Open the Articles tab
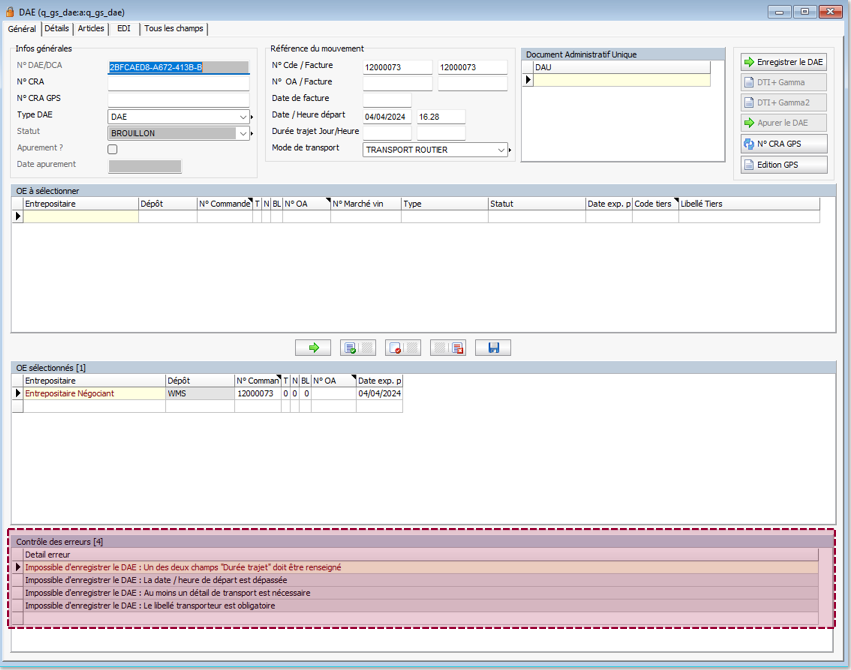This screenshot has height=670, width=851. pyautogui.click(x=91, y=29)
